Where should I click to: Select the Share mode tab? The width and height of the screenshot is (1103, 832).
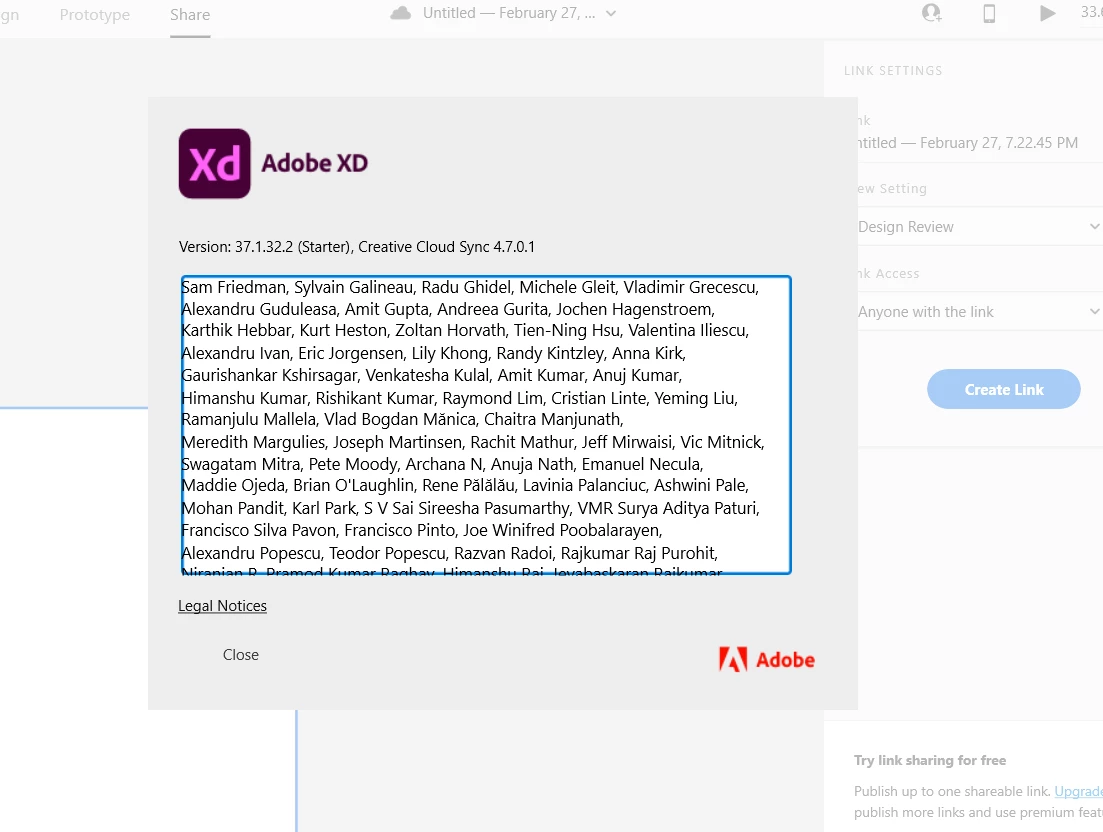tap(190, 15)
